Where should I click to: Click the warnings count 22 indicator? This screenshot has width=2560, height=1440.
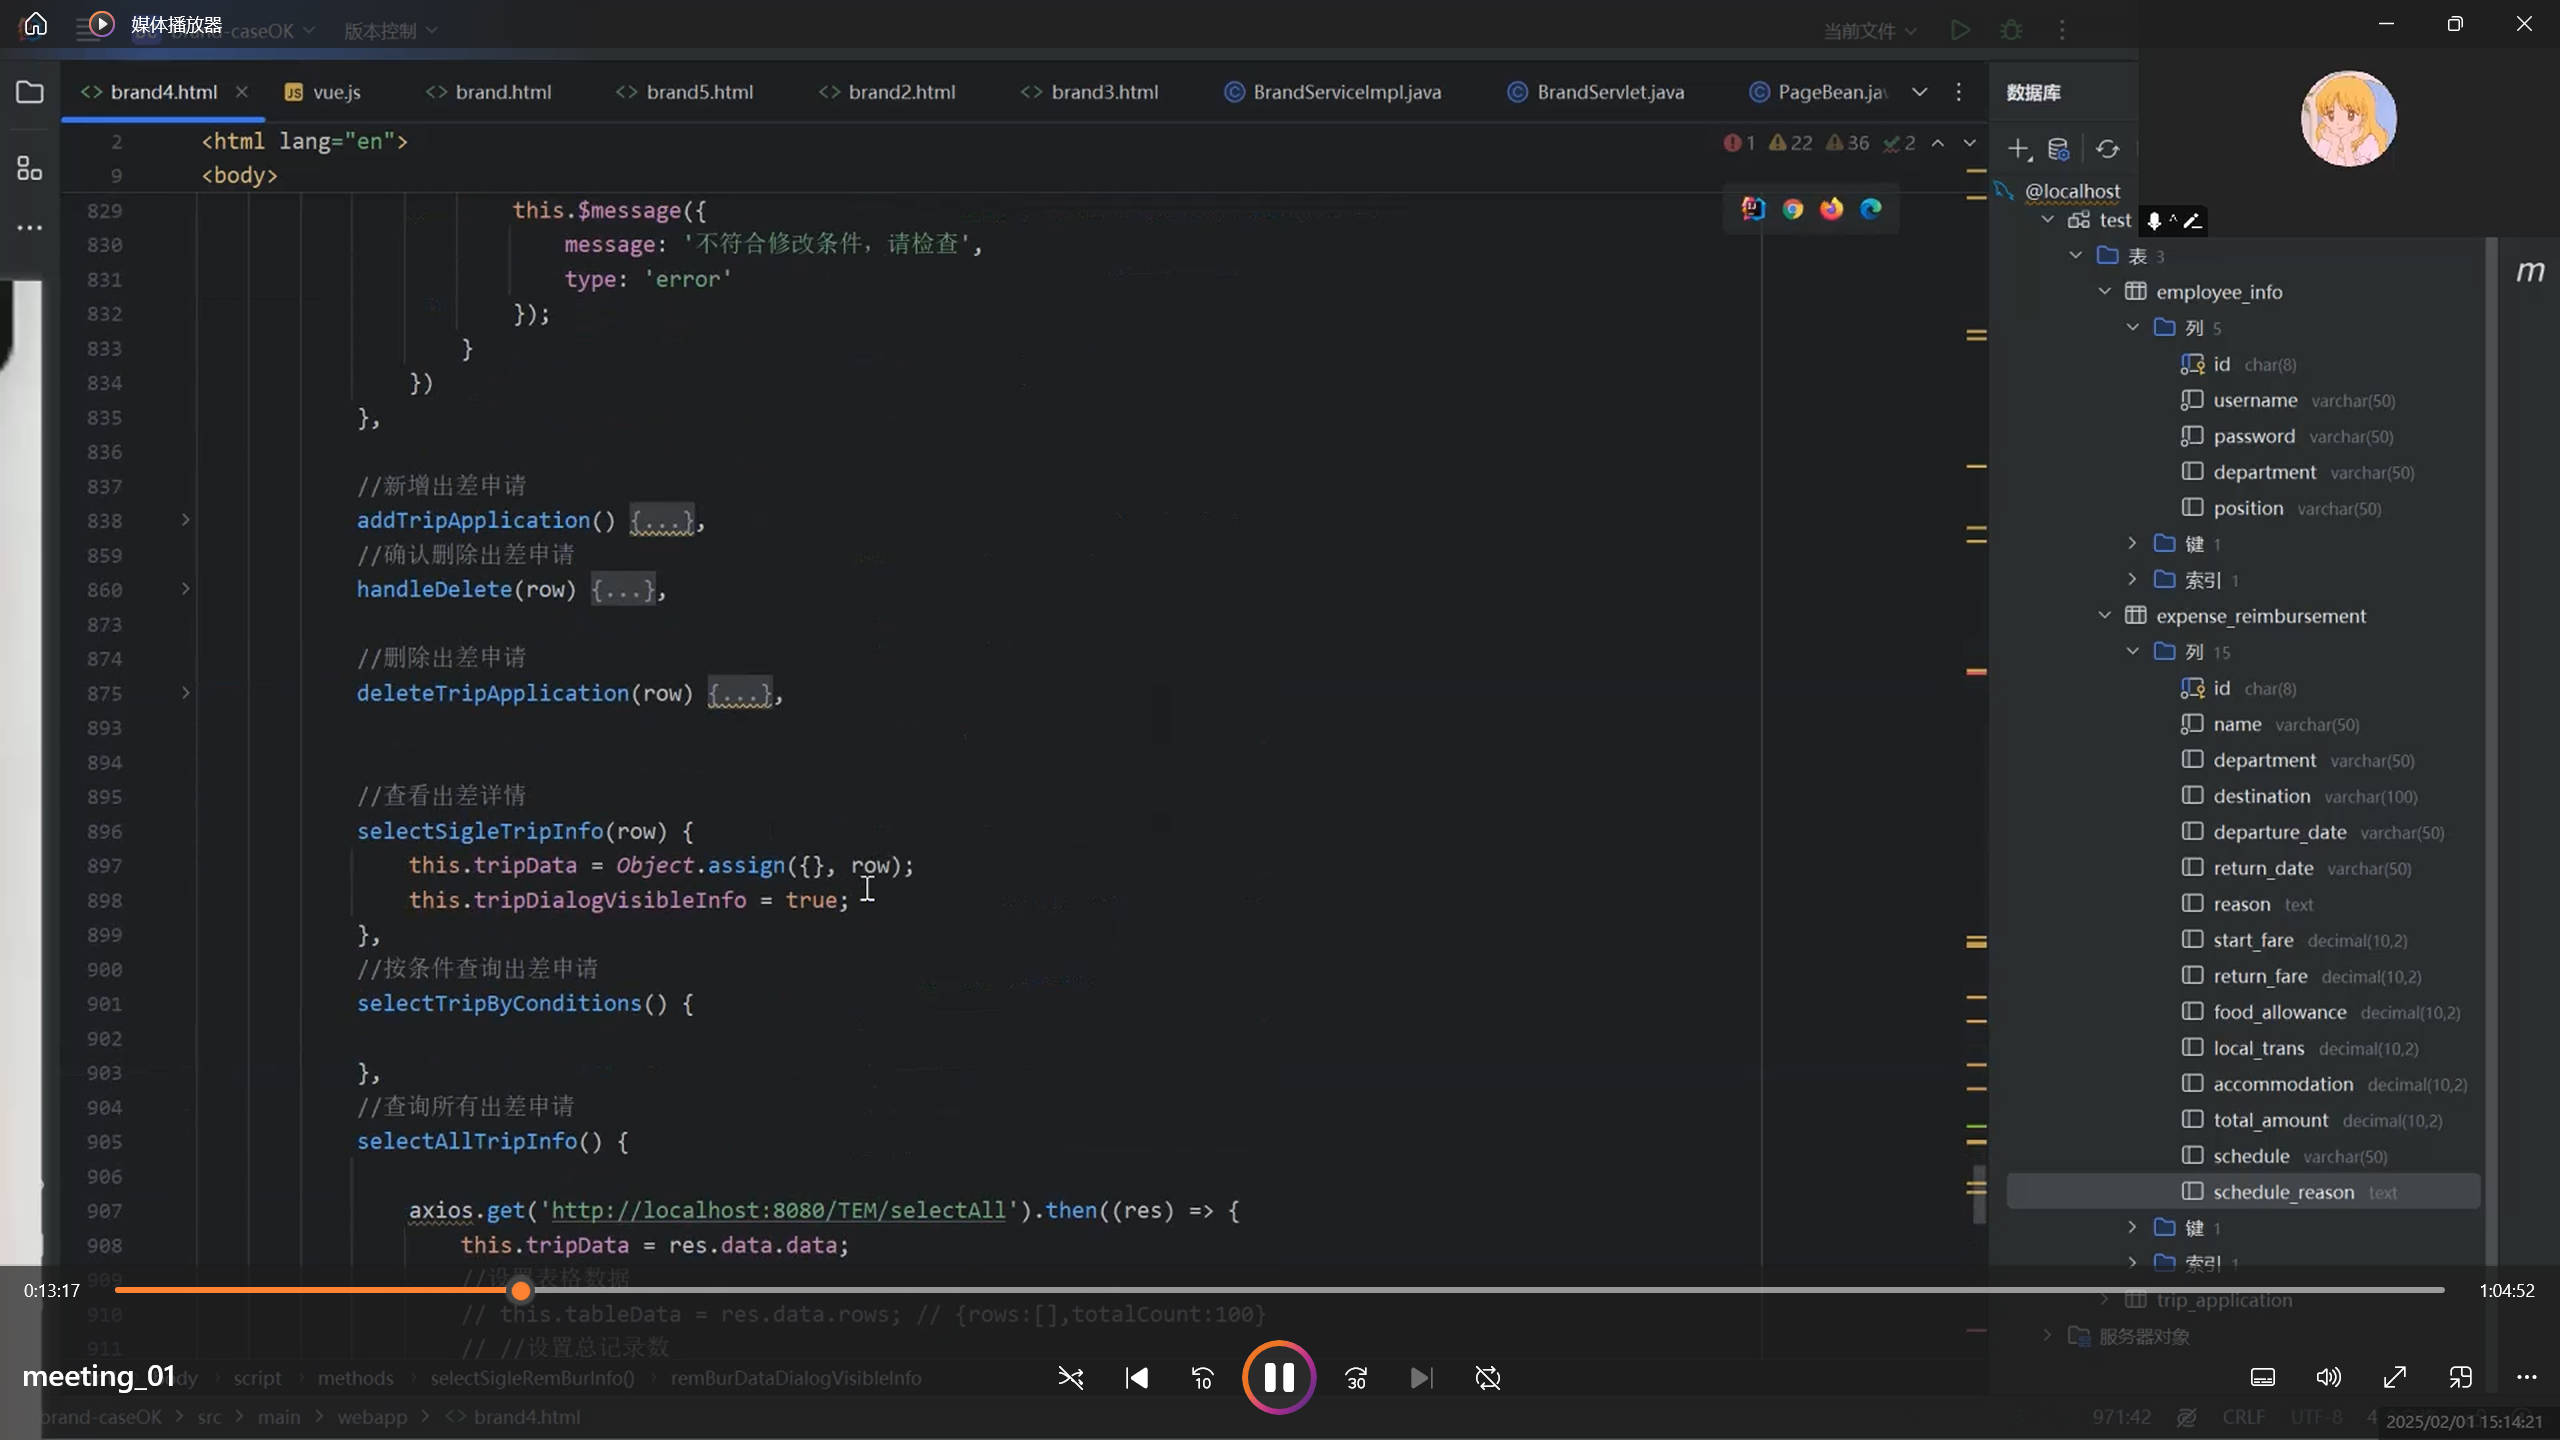[1790, 143]
